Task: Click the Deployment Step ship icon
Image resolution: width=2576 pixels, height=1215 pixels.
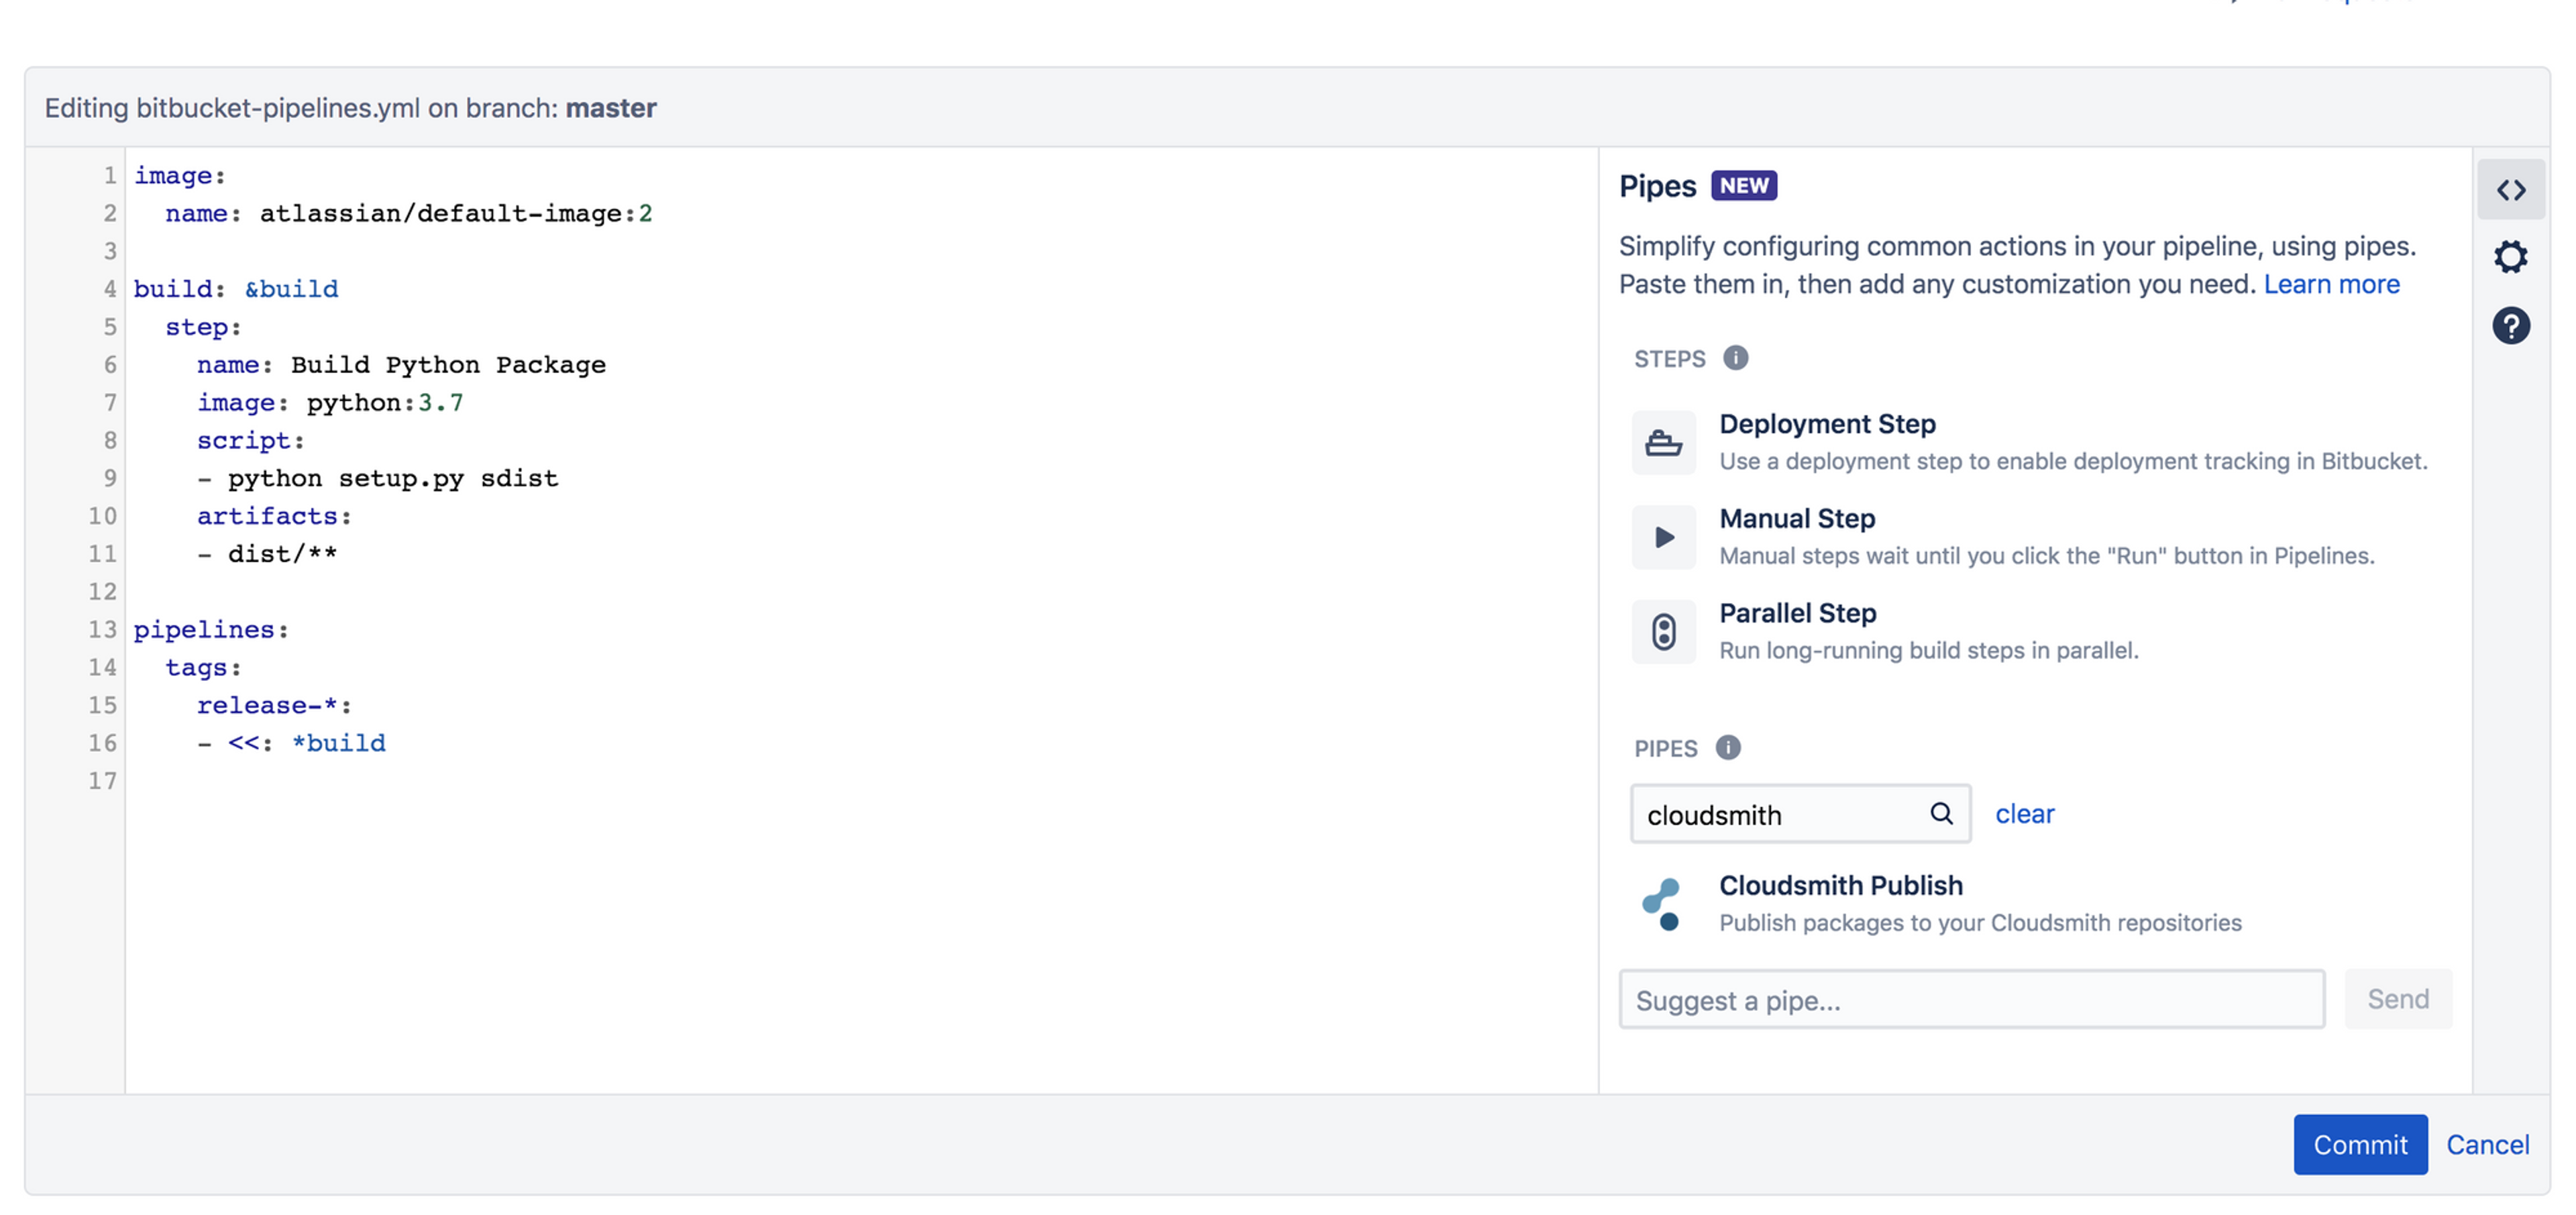Action: click(1663, 442)
